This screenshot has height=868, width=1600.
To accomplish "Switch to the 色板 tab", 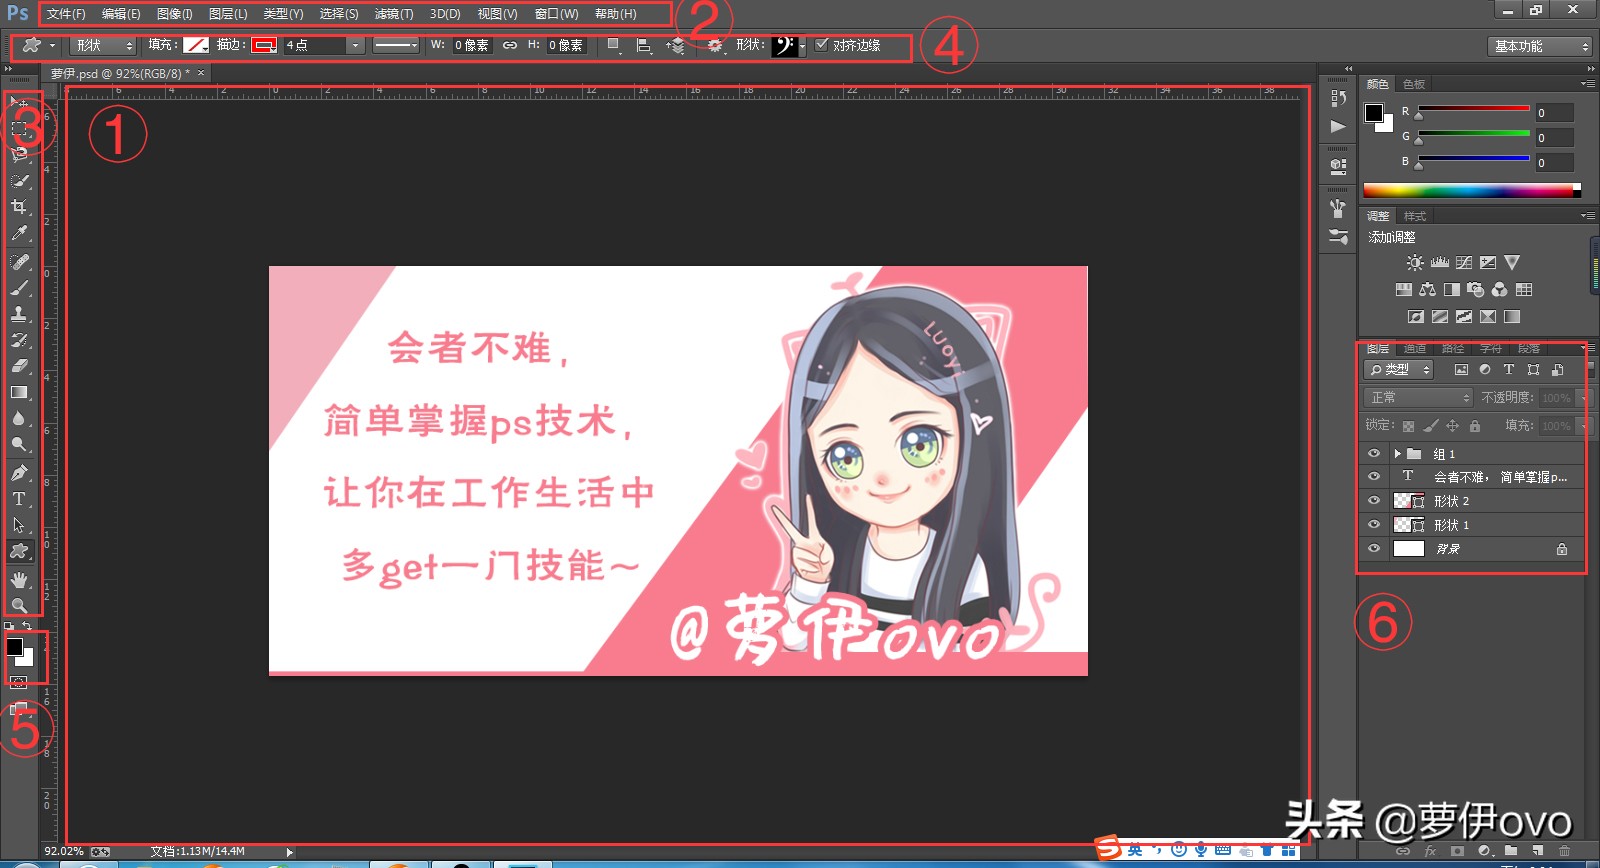I will point(1414,84).
